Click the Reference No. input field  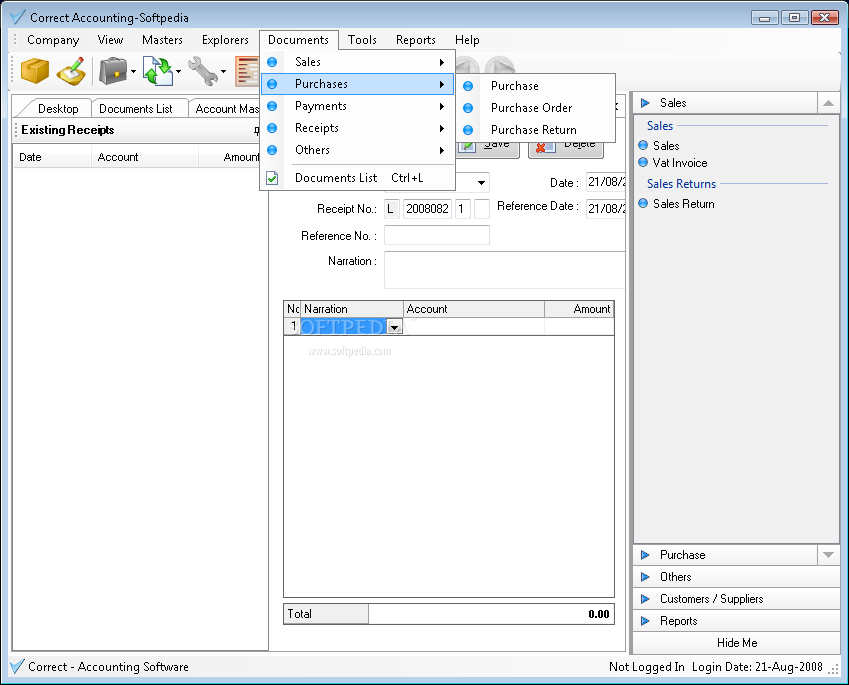[437, 236]
